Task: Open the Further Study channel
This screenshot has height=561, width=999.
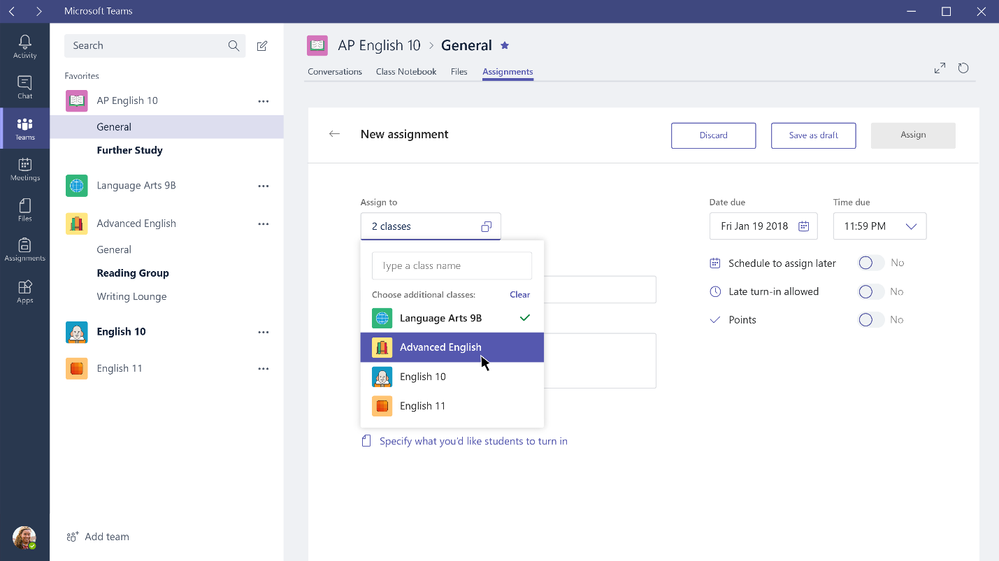Action: (x=129, y=150)
